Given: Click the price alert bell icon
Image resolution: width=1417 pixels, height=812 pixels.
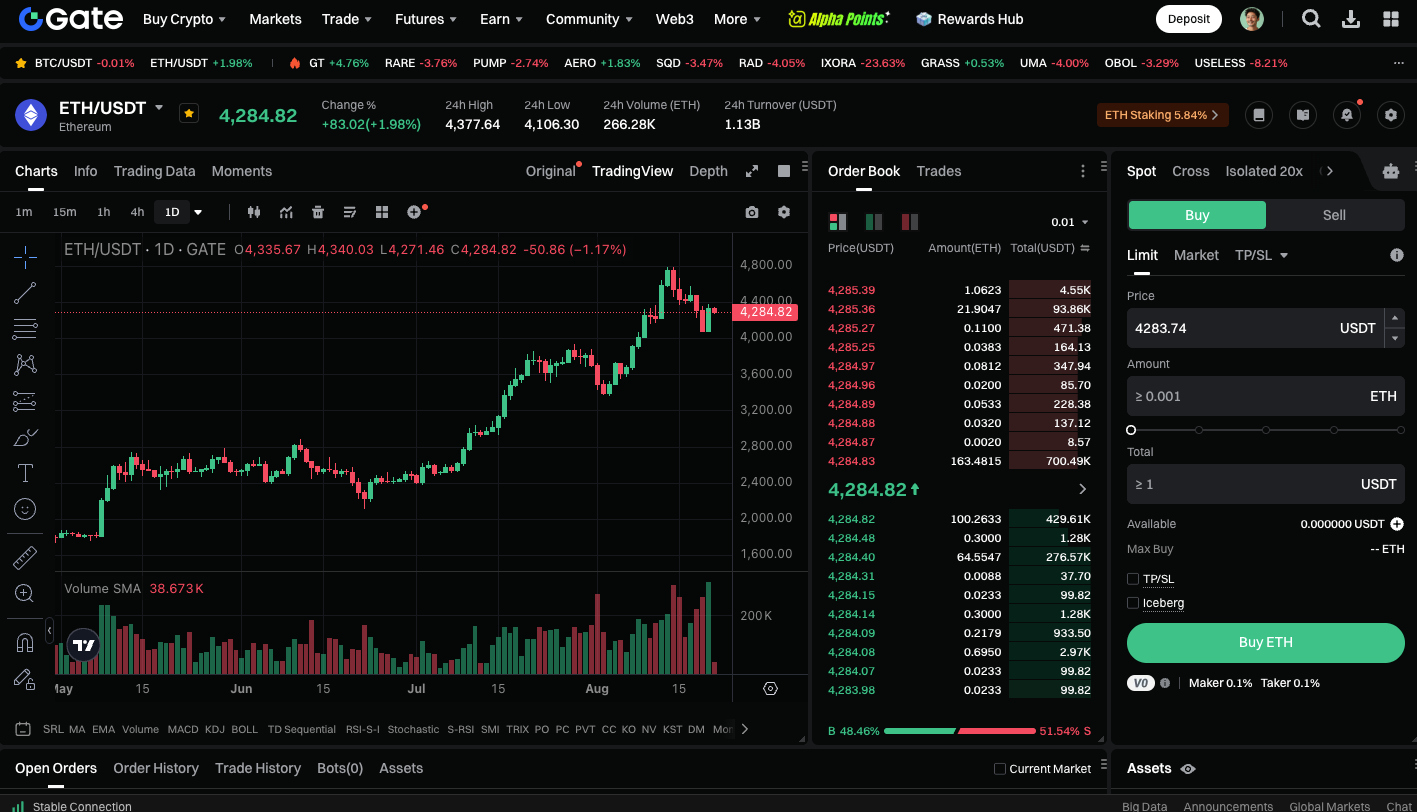Looking at the screenshot, I should pyautogui.click(x=1347, y=115).
